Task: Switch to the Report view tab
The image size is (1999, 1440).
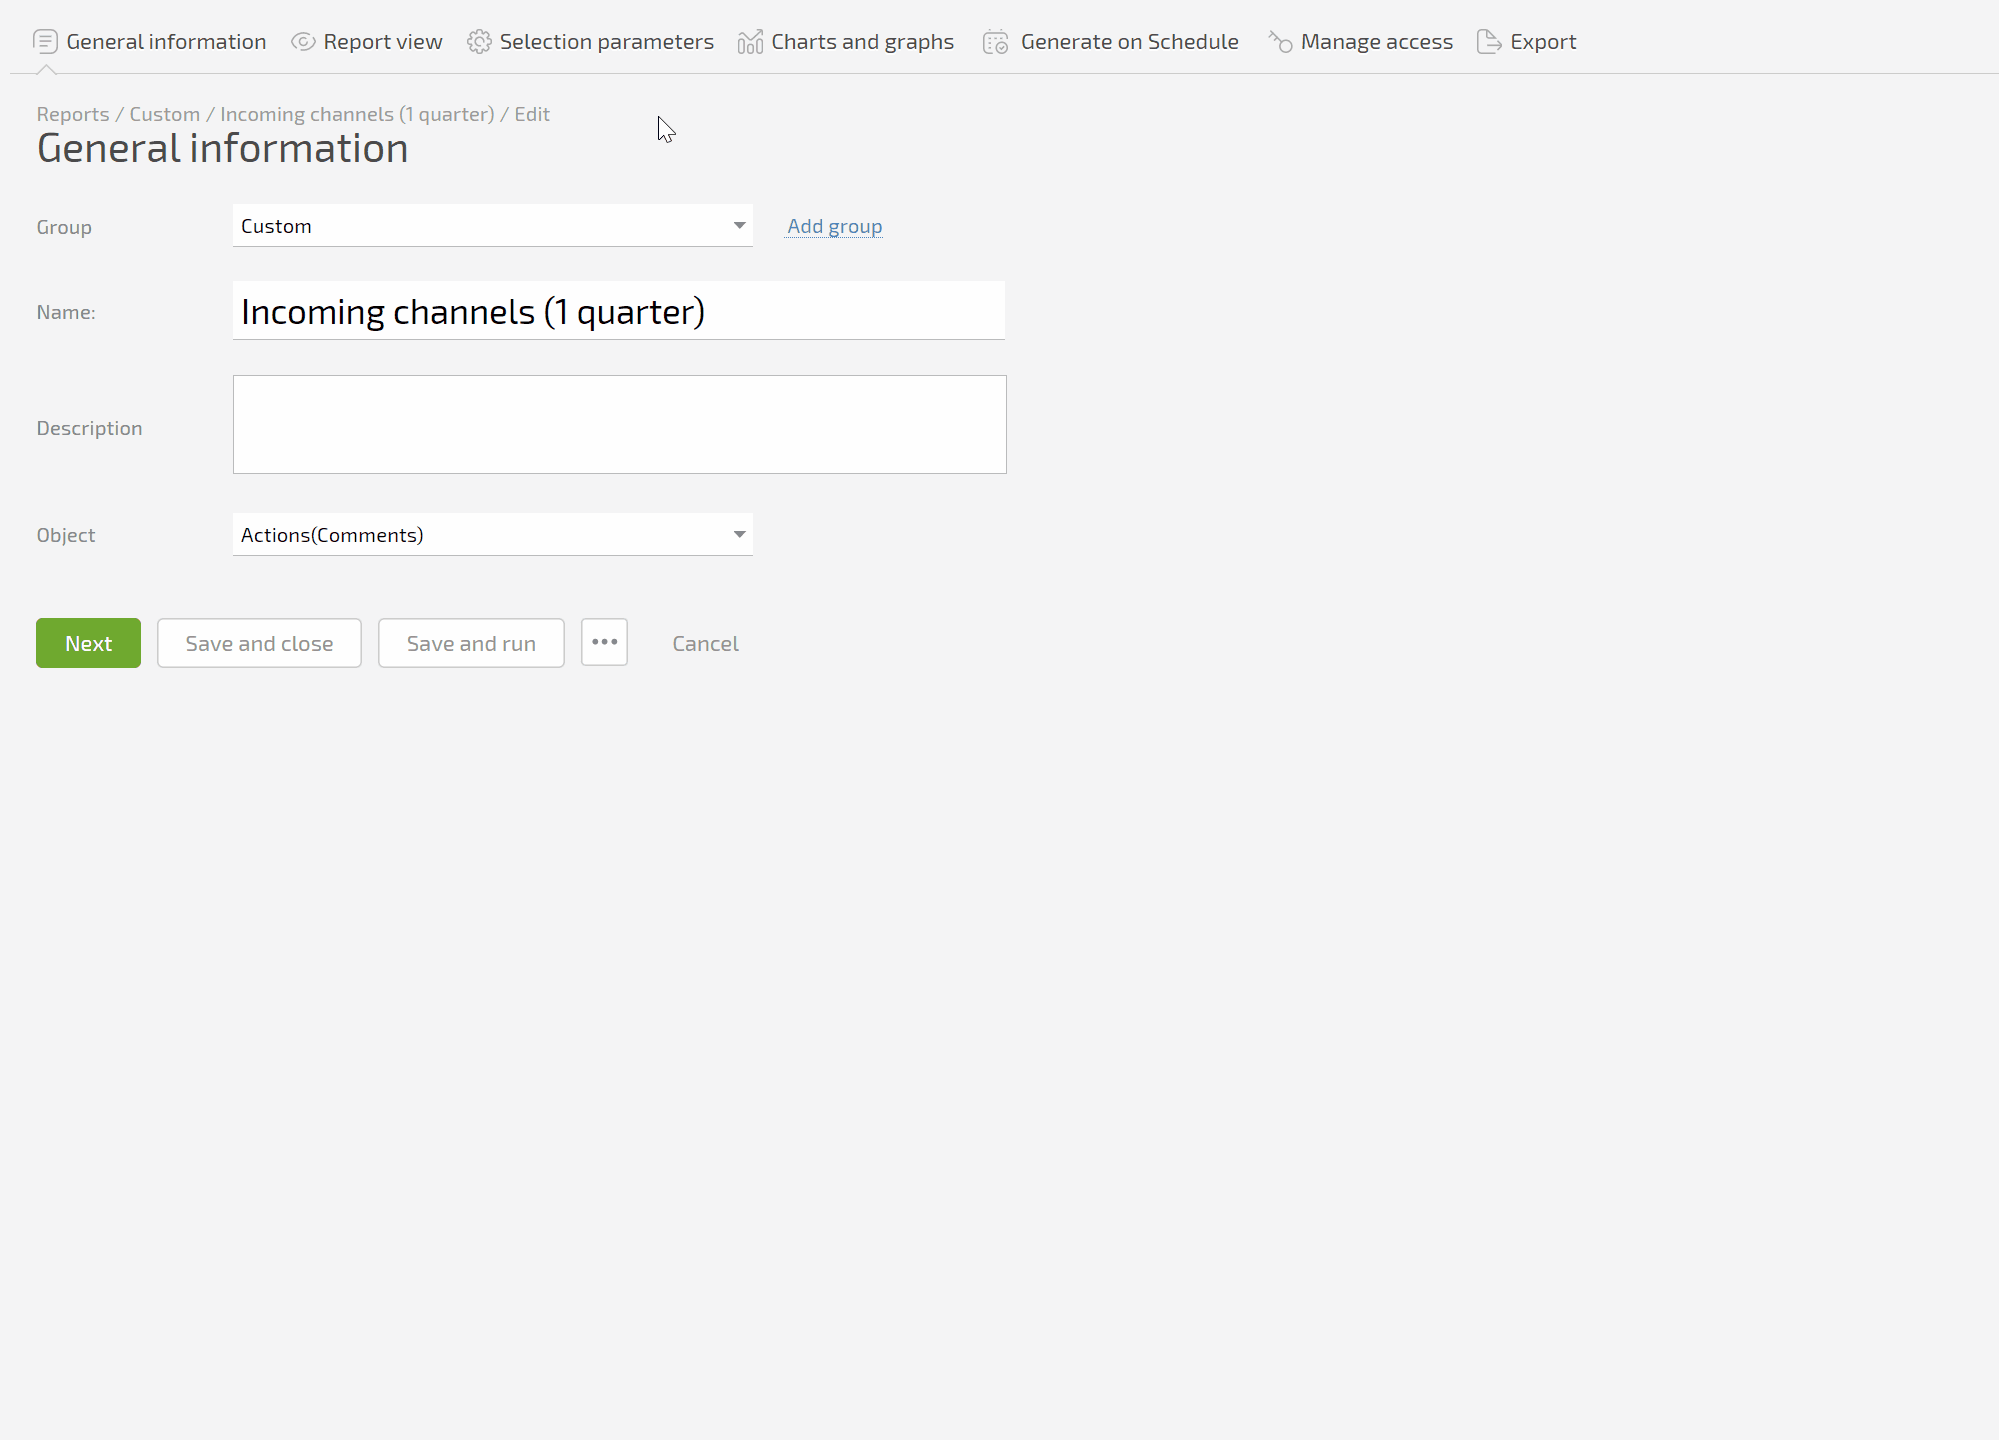Action: pos(382,42)
